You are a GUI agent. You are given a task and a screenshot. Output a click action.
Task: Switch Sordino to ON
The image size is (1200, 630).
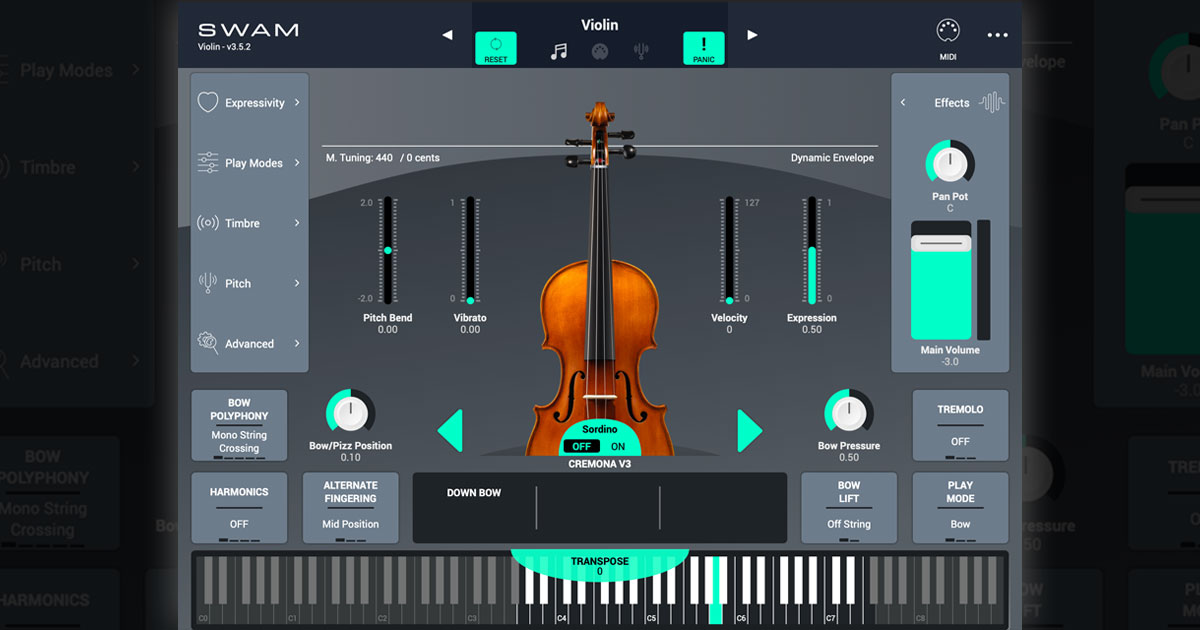point(618,446)
